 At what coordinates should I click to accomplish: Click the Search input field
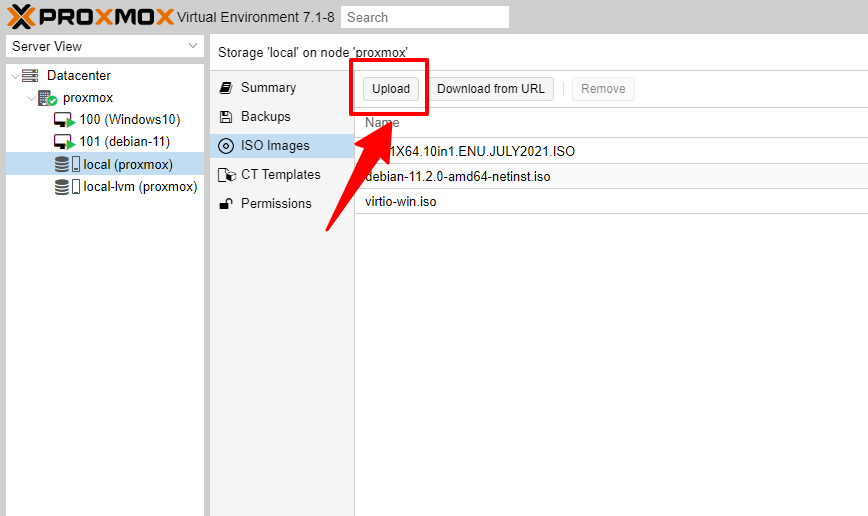click(x=425, y=17)
